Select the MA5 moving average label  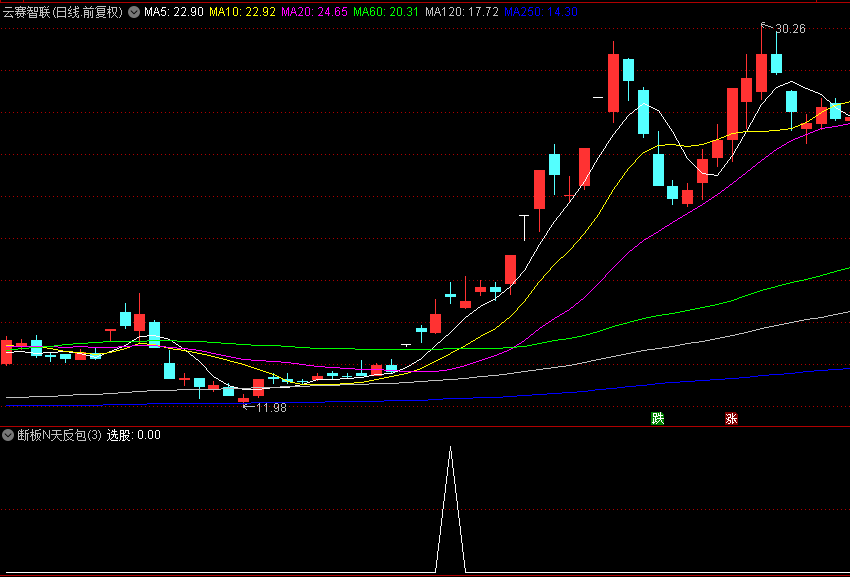[x=174, y=13]
